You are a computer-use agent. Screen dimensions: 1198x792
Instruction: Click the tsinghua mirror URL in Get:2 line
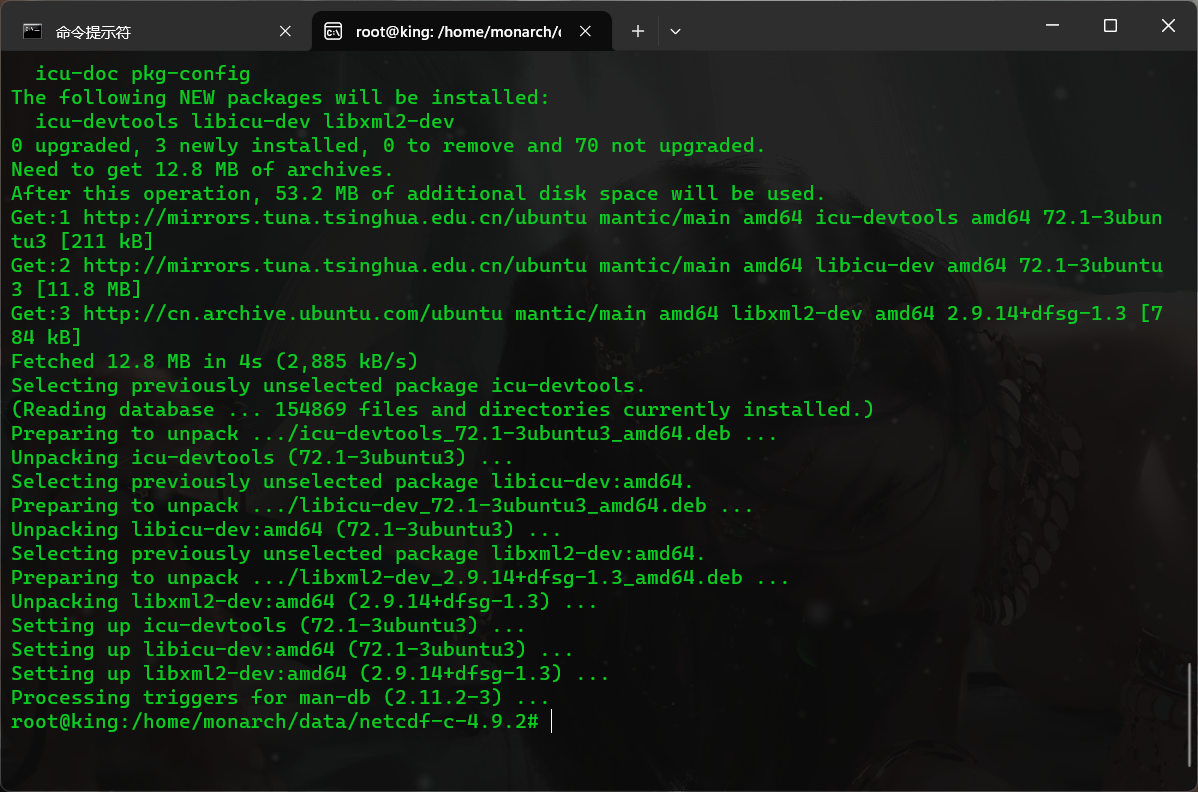coord(335,266)
